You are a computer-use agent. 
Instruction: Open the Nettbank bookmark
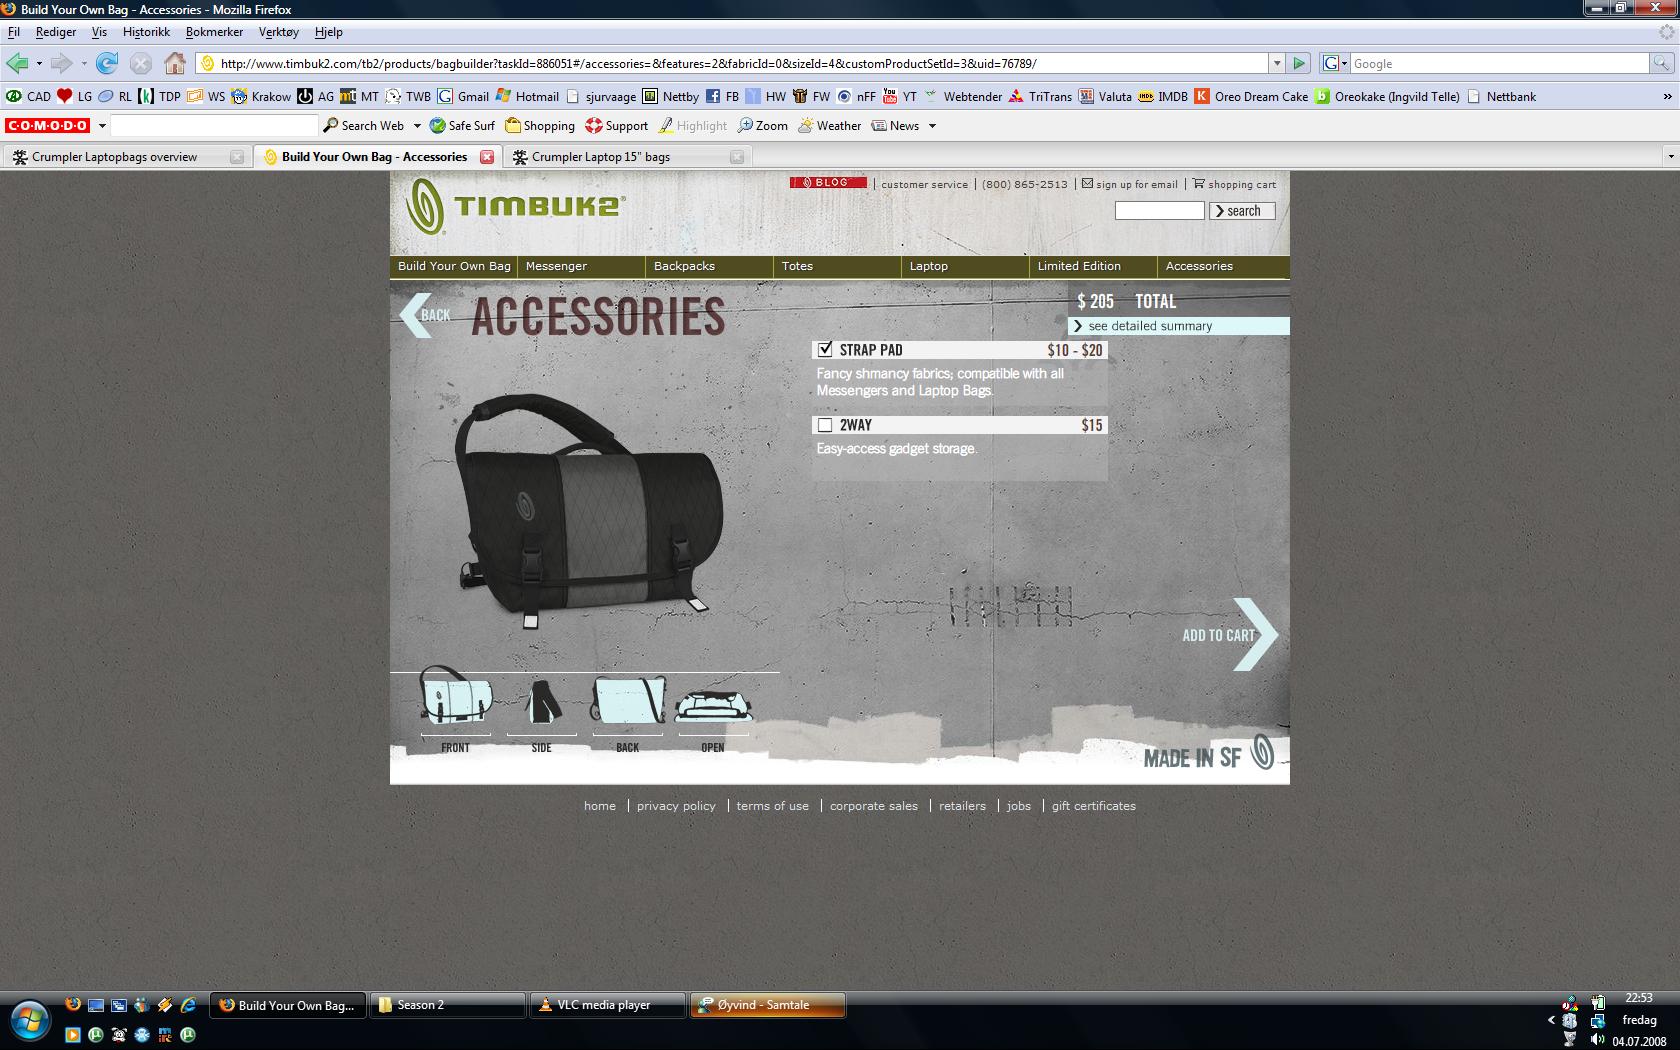1501,96
